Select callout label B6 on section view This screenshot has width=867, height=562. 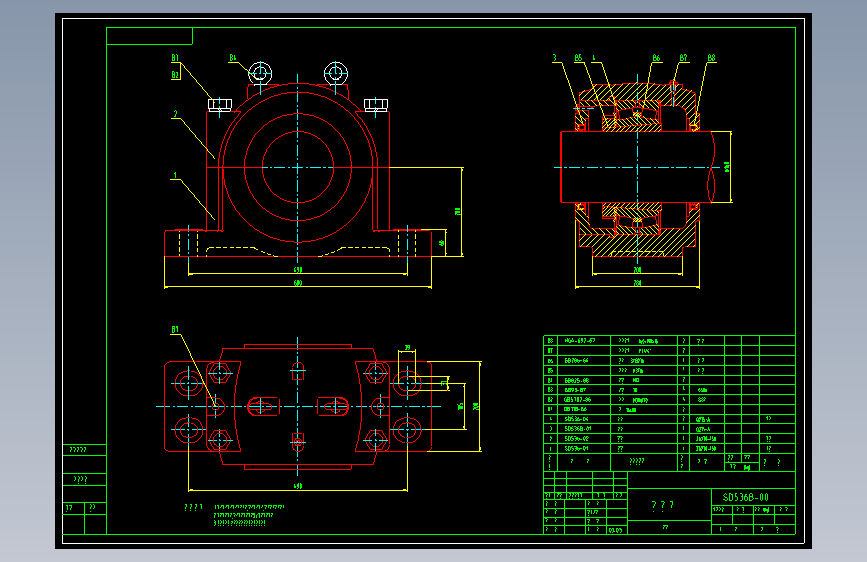tap(656, 58)
